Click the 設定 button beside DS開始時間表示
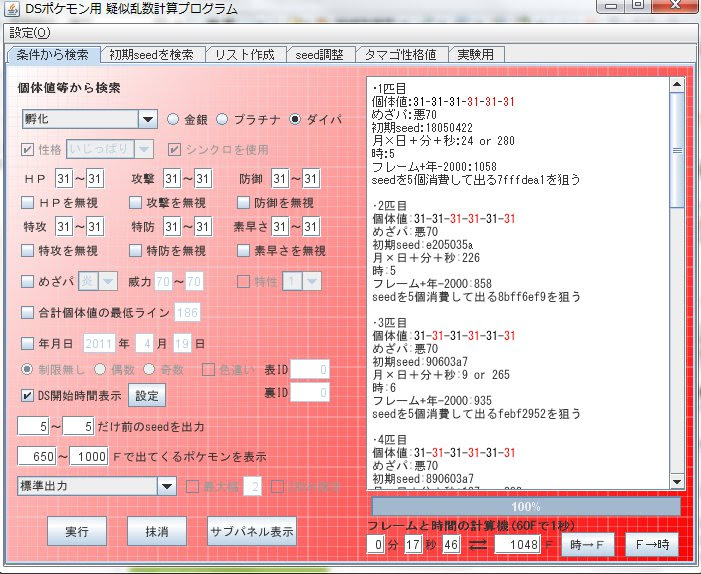Viewport: 701px width, 574px height. (147, 395)
